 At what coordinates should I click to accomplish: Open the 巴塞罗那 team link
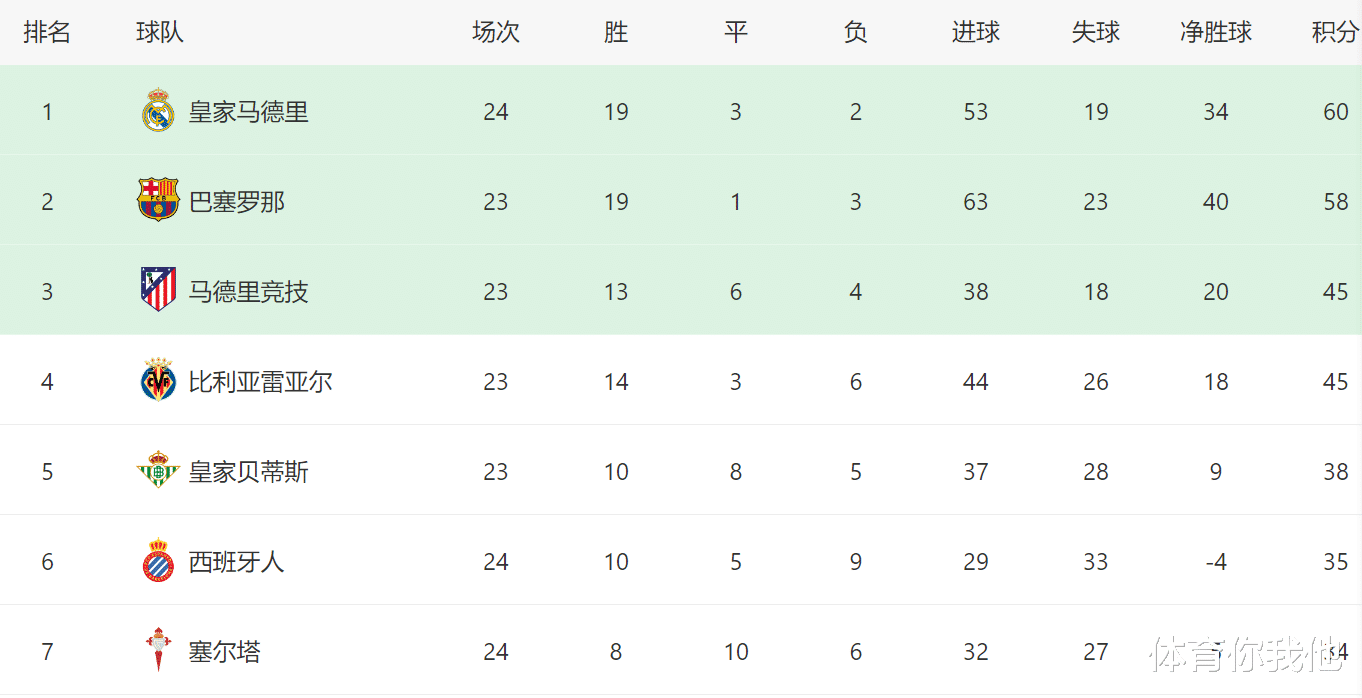(237, 202)
